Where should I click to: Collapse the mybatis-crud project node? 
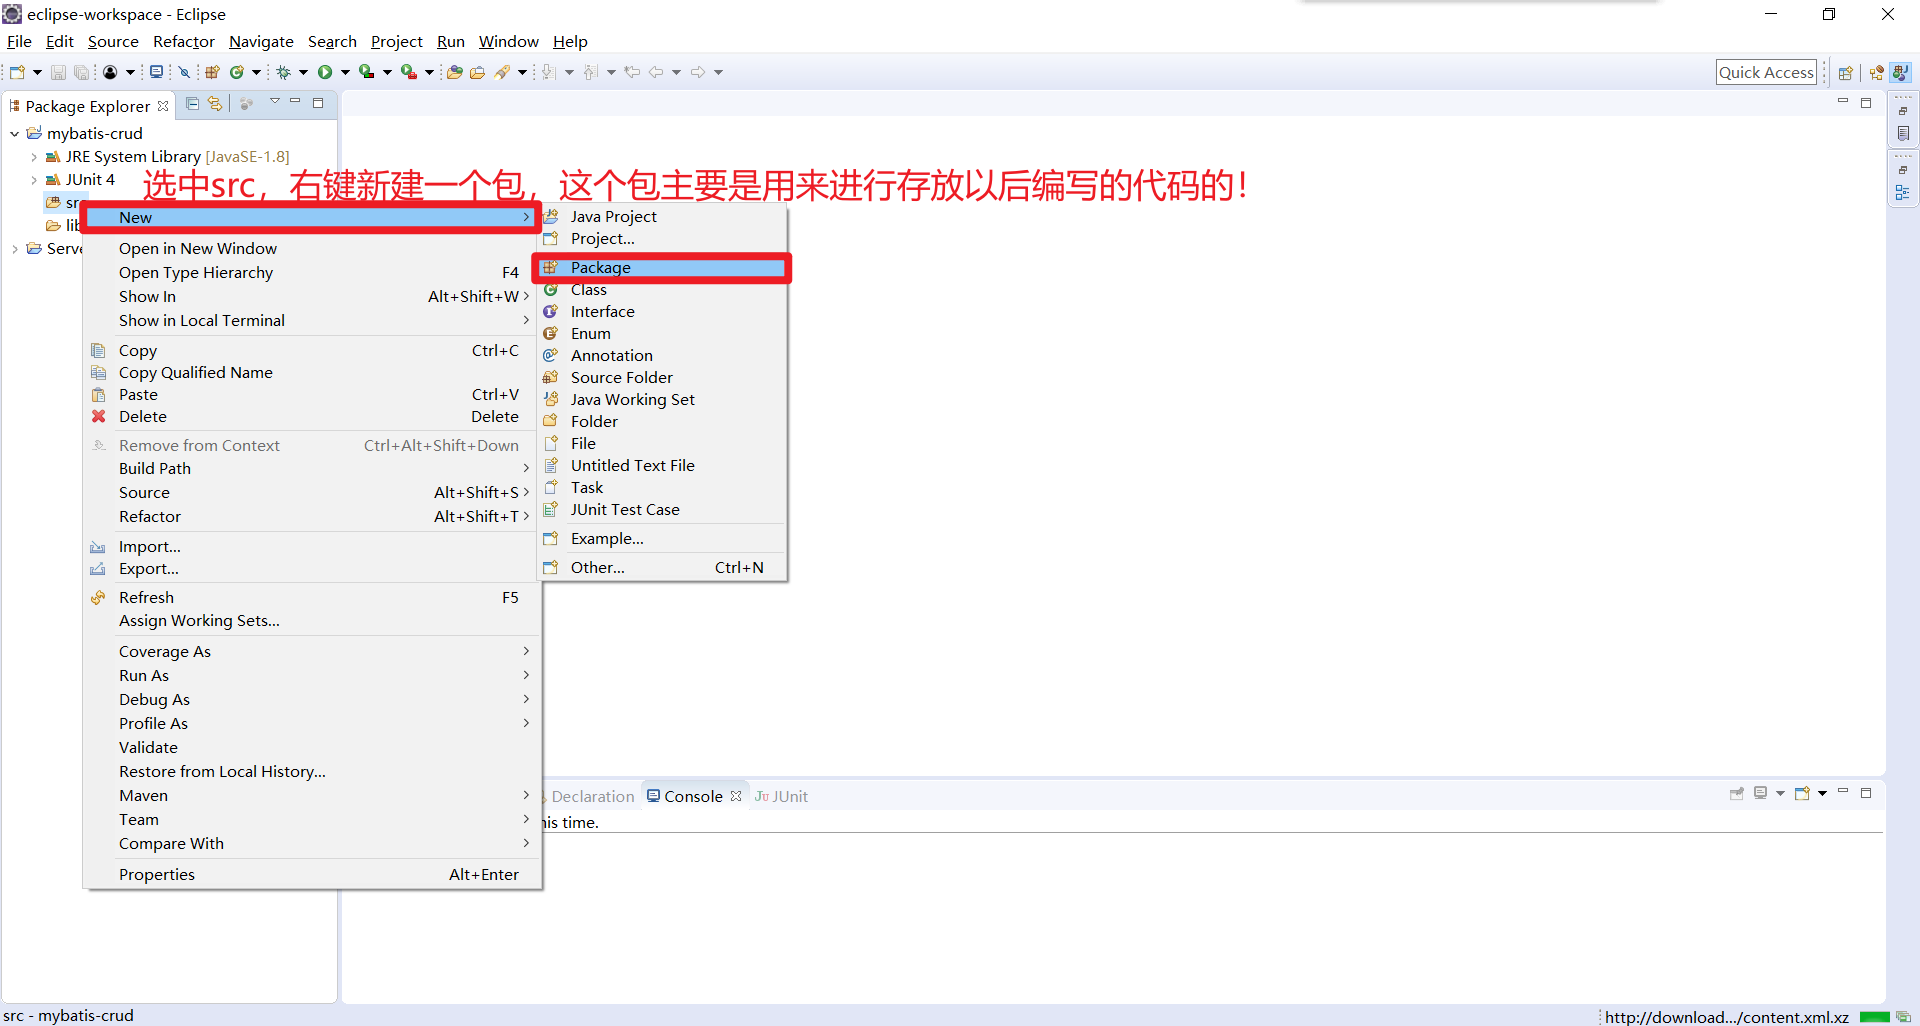click(x=14, y=133)
